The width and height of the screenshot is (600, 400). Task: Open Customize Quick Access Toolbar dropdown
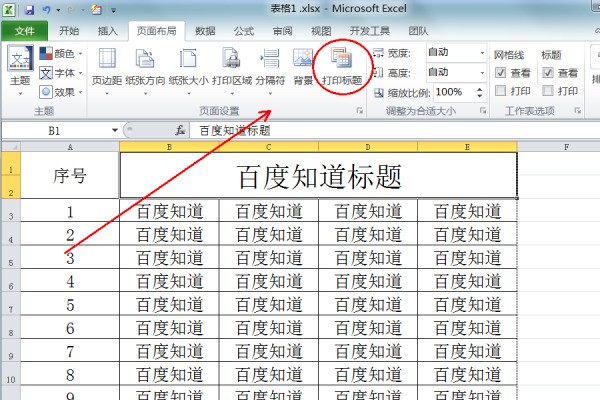[x=113, y=10]
